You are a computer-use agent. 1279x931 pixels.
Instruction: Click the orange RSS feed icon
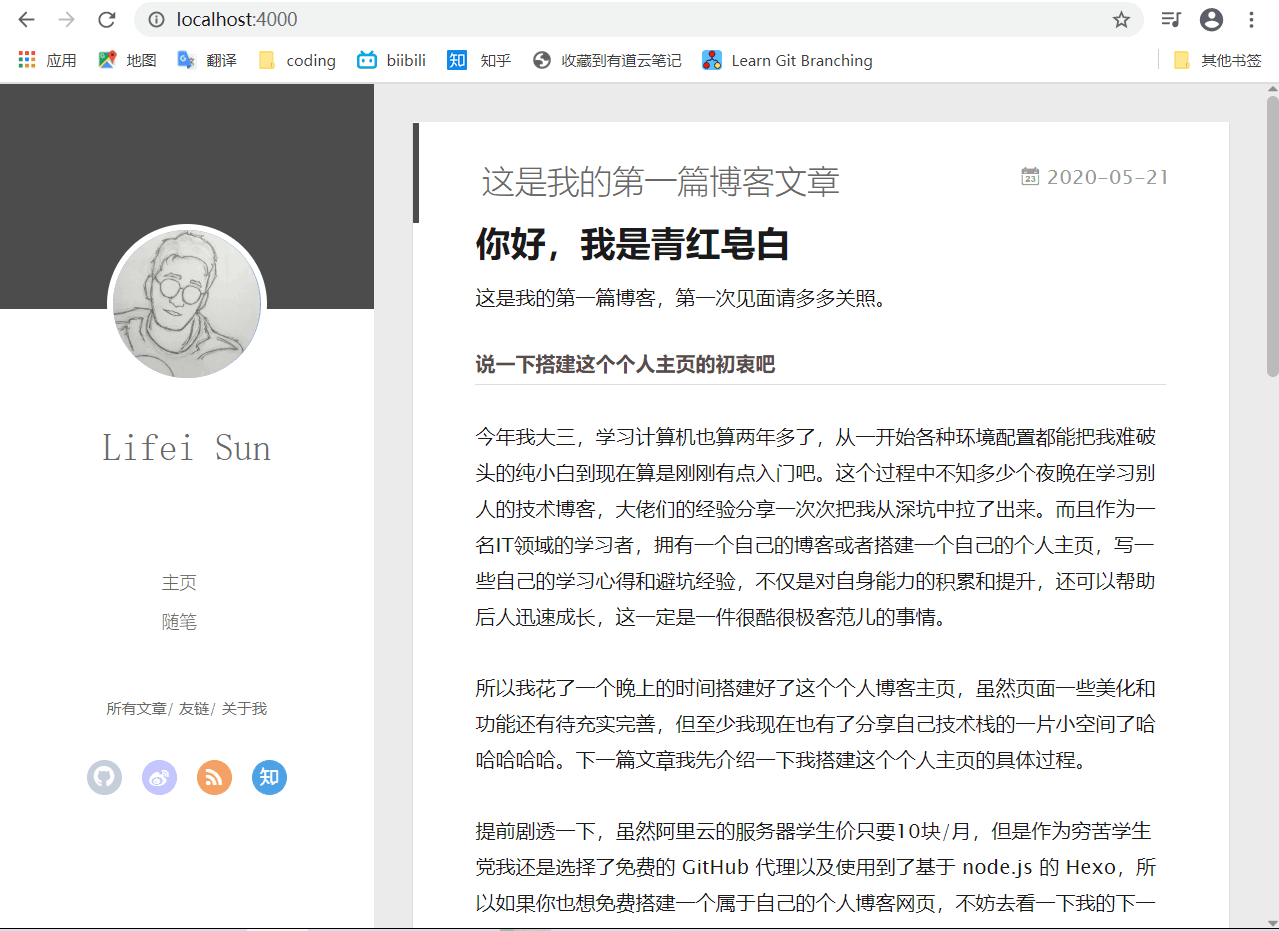click(x=214, y=777)
